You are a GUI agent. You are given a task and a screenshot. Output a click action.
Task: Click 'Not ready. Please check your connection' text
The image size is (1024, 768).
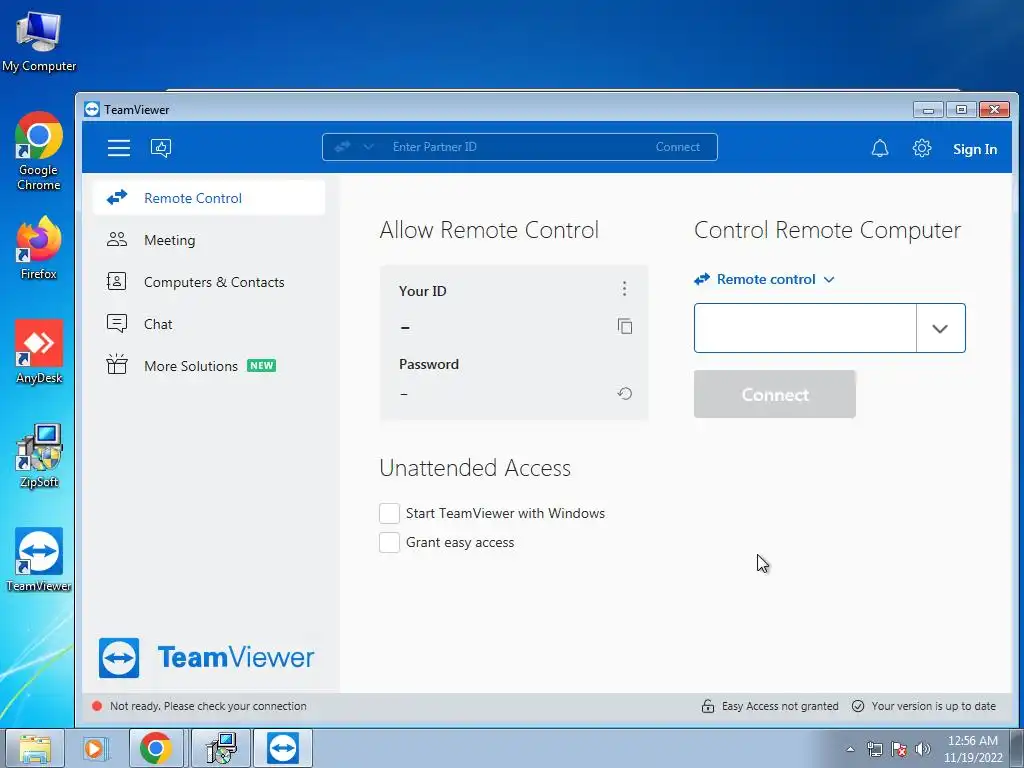208,706
